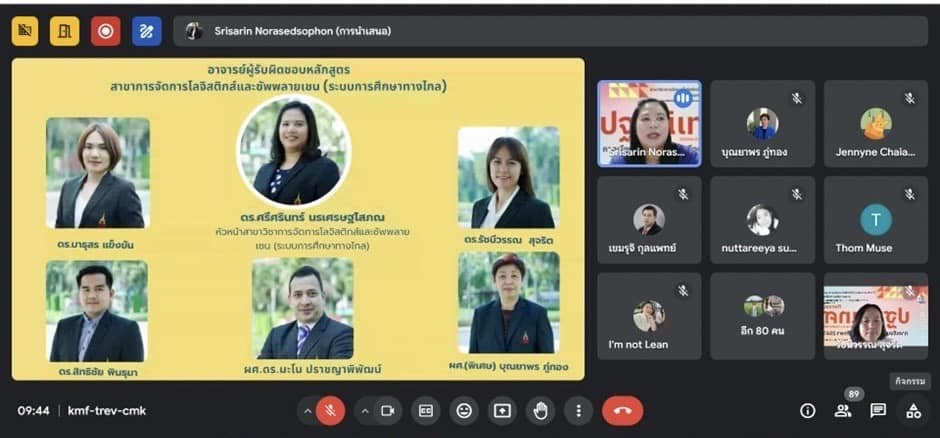Open the three-dot more options menu
Viewport: 940px width, 438px height.
click(x=578, y=410)
